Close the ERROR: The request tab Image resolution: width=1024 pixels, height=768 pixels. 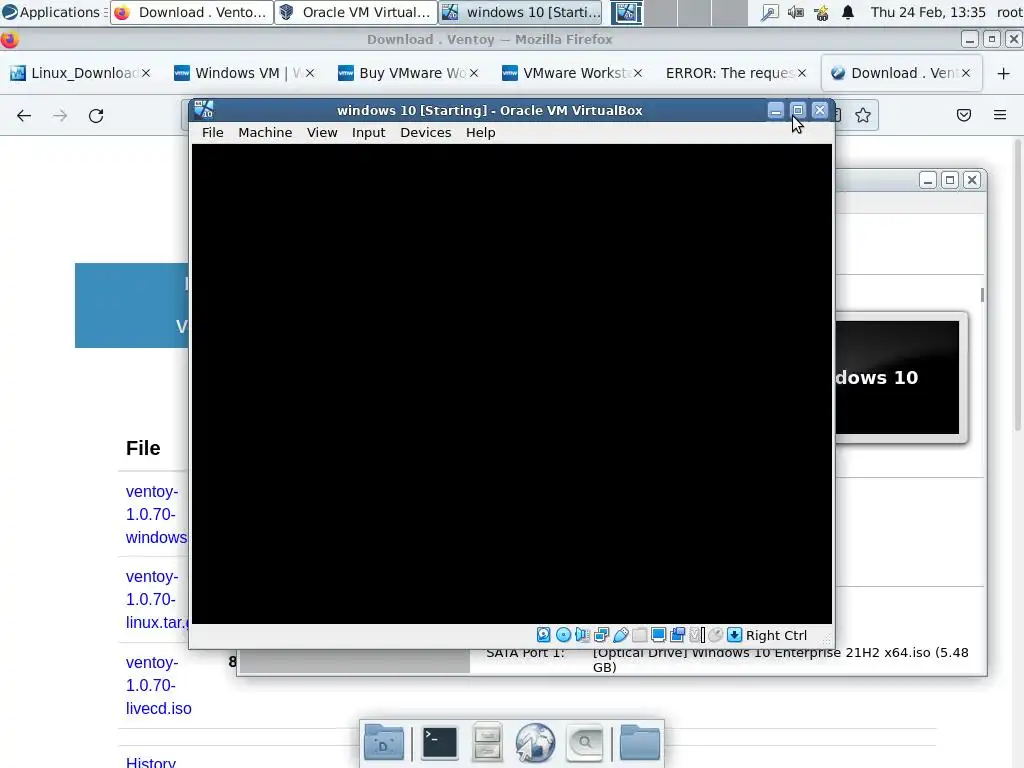(x=802, y=73)
